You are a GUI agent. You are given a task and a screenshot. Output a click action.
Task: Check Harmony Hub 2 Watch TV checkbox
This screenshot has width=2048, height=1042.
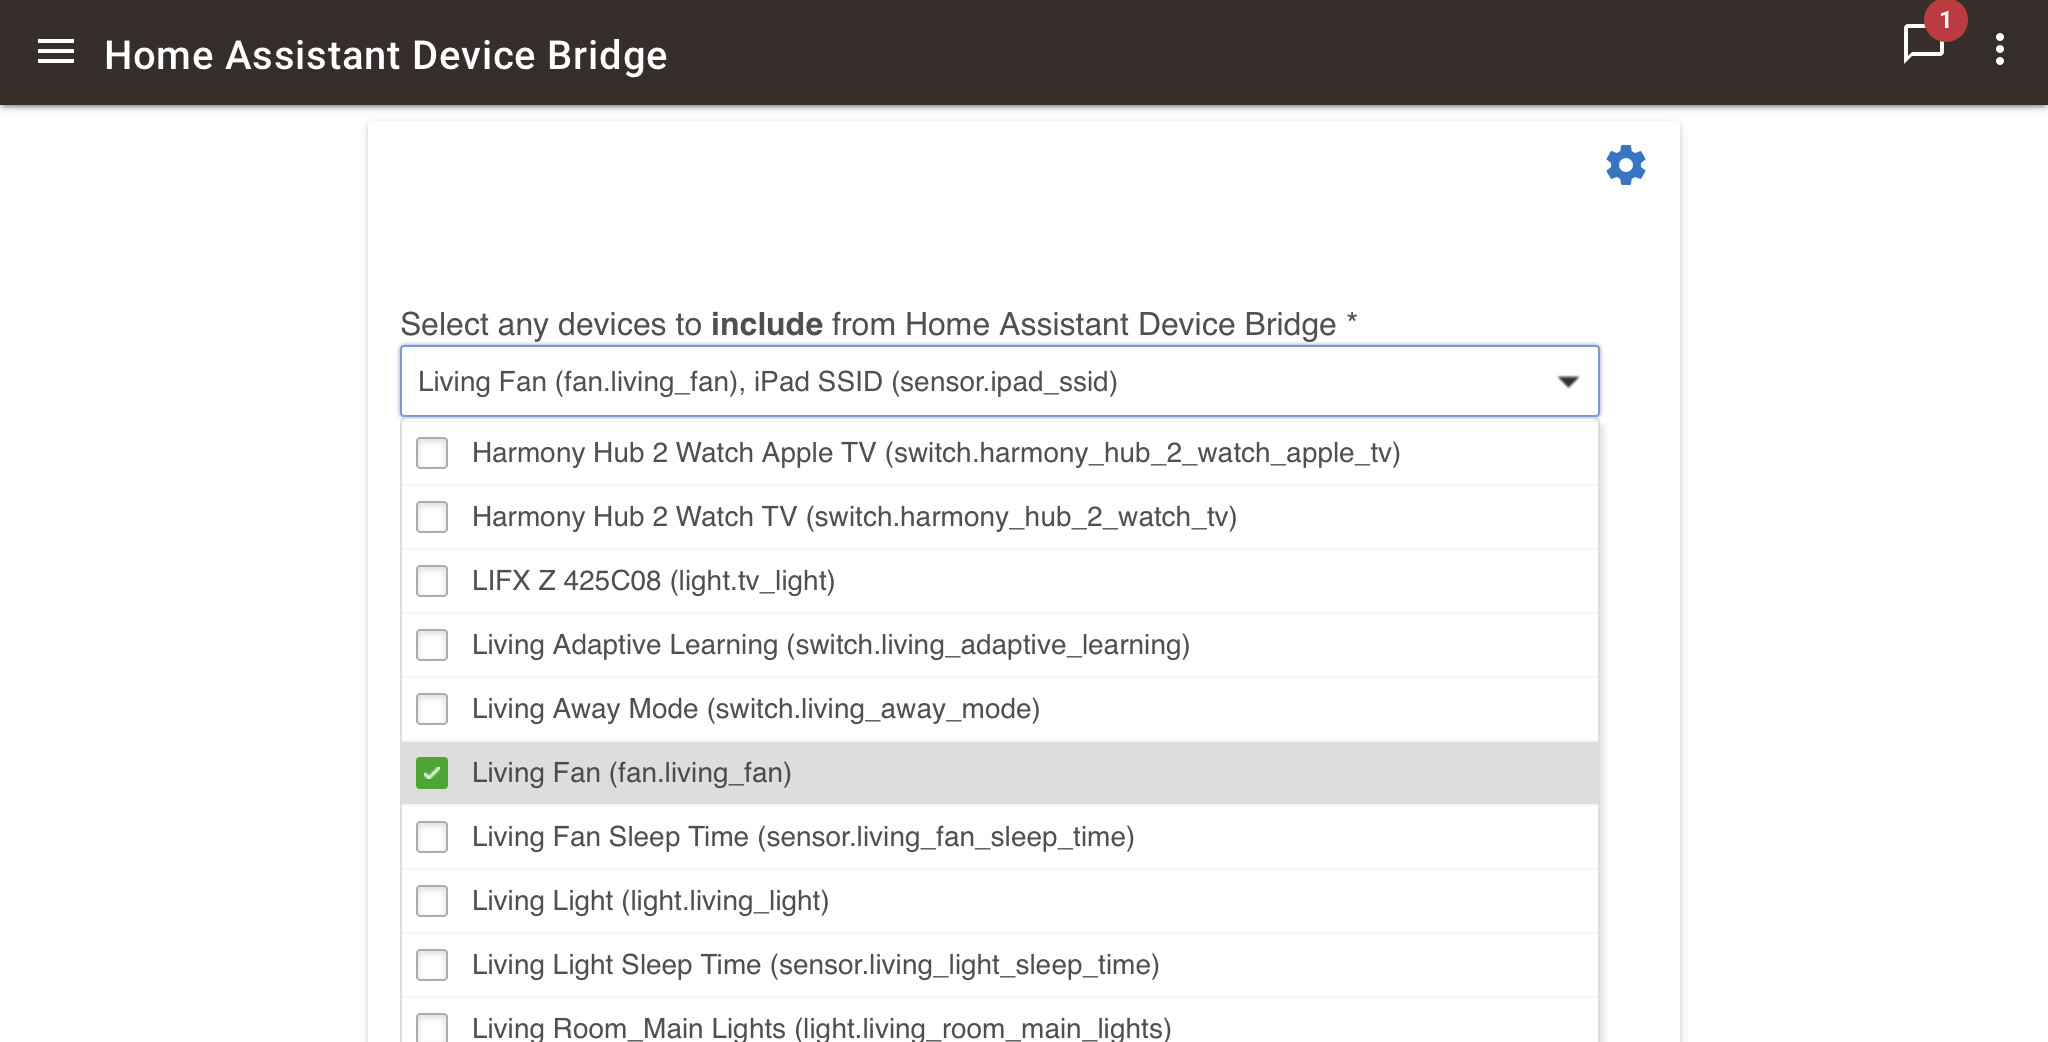pyautogui.click(x=432, y=517)
